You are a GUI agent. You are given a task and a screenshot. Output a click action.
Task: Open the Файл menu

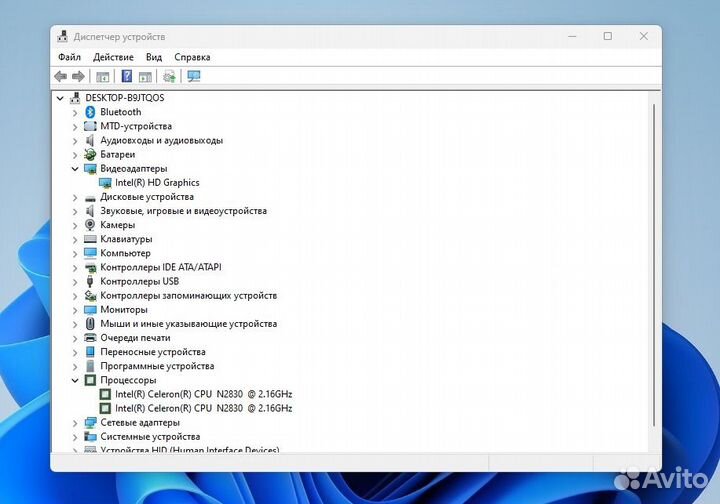coord(69,57)
